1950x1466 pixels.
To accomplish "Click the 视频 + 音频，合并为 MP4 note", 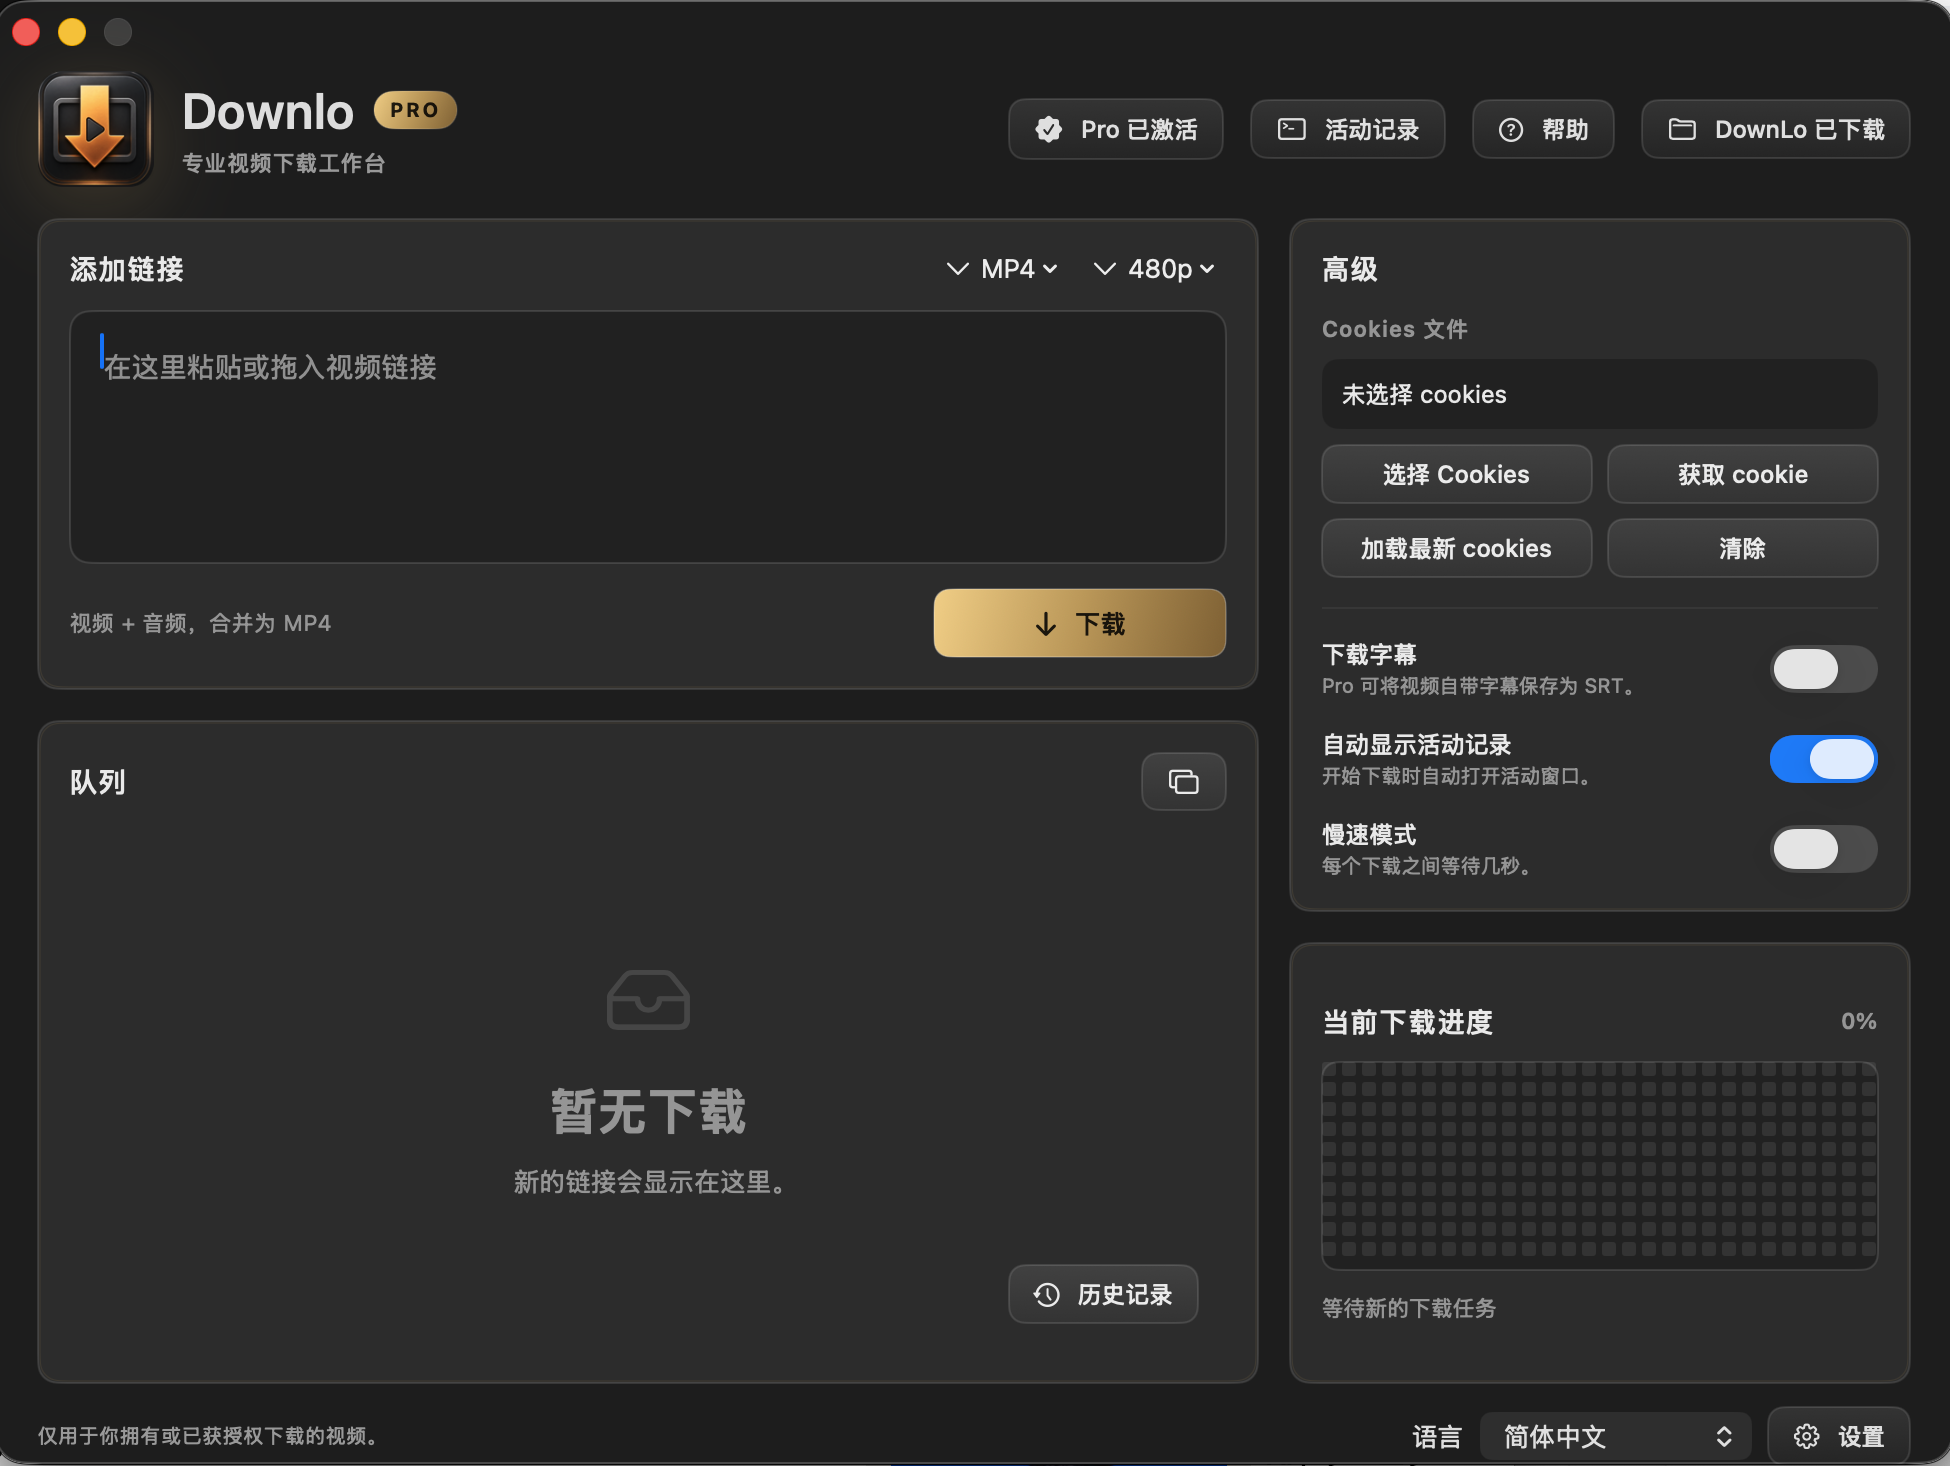I will [200, 623].
